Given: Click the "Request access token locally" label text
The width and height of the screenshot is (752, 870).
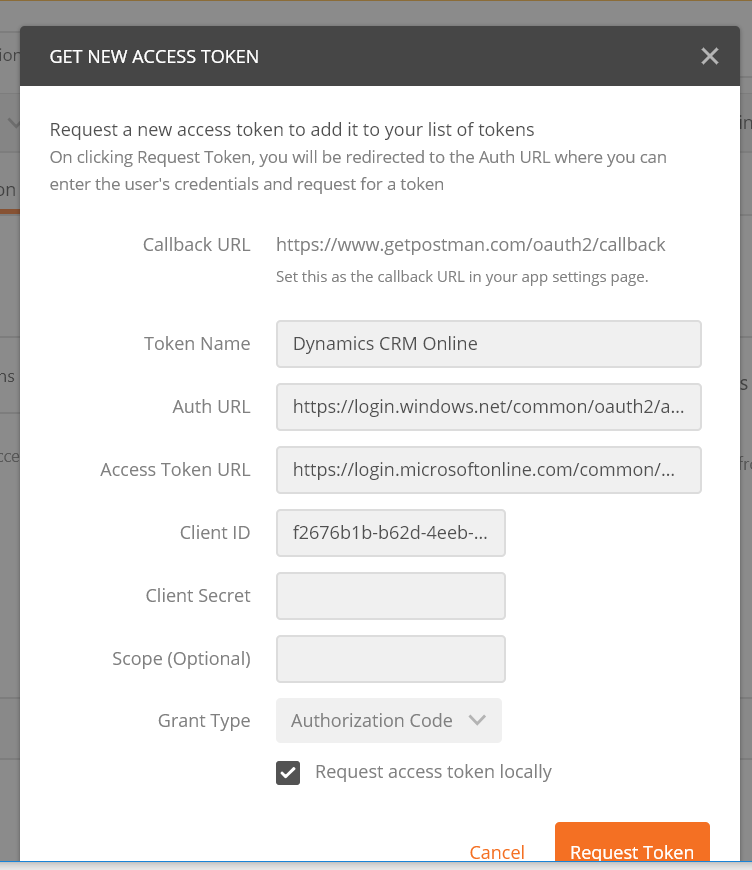Looking at the screenshot, I should click(x=433, y=771).
